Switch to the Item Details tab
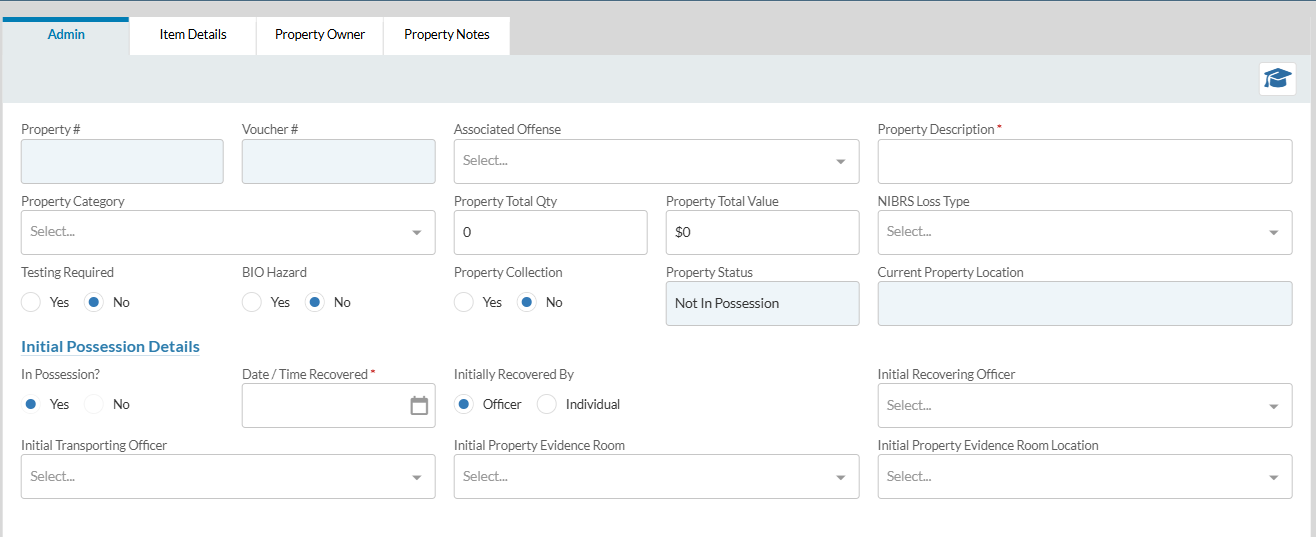Viewport: 1316px width, 537px height. coord(193,35)
